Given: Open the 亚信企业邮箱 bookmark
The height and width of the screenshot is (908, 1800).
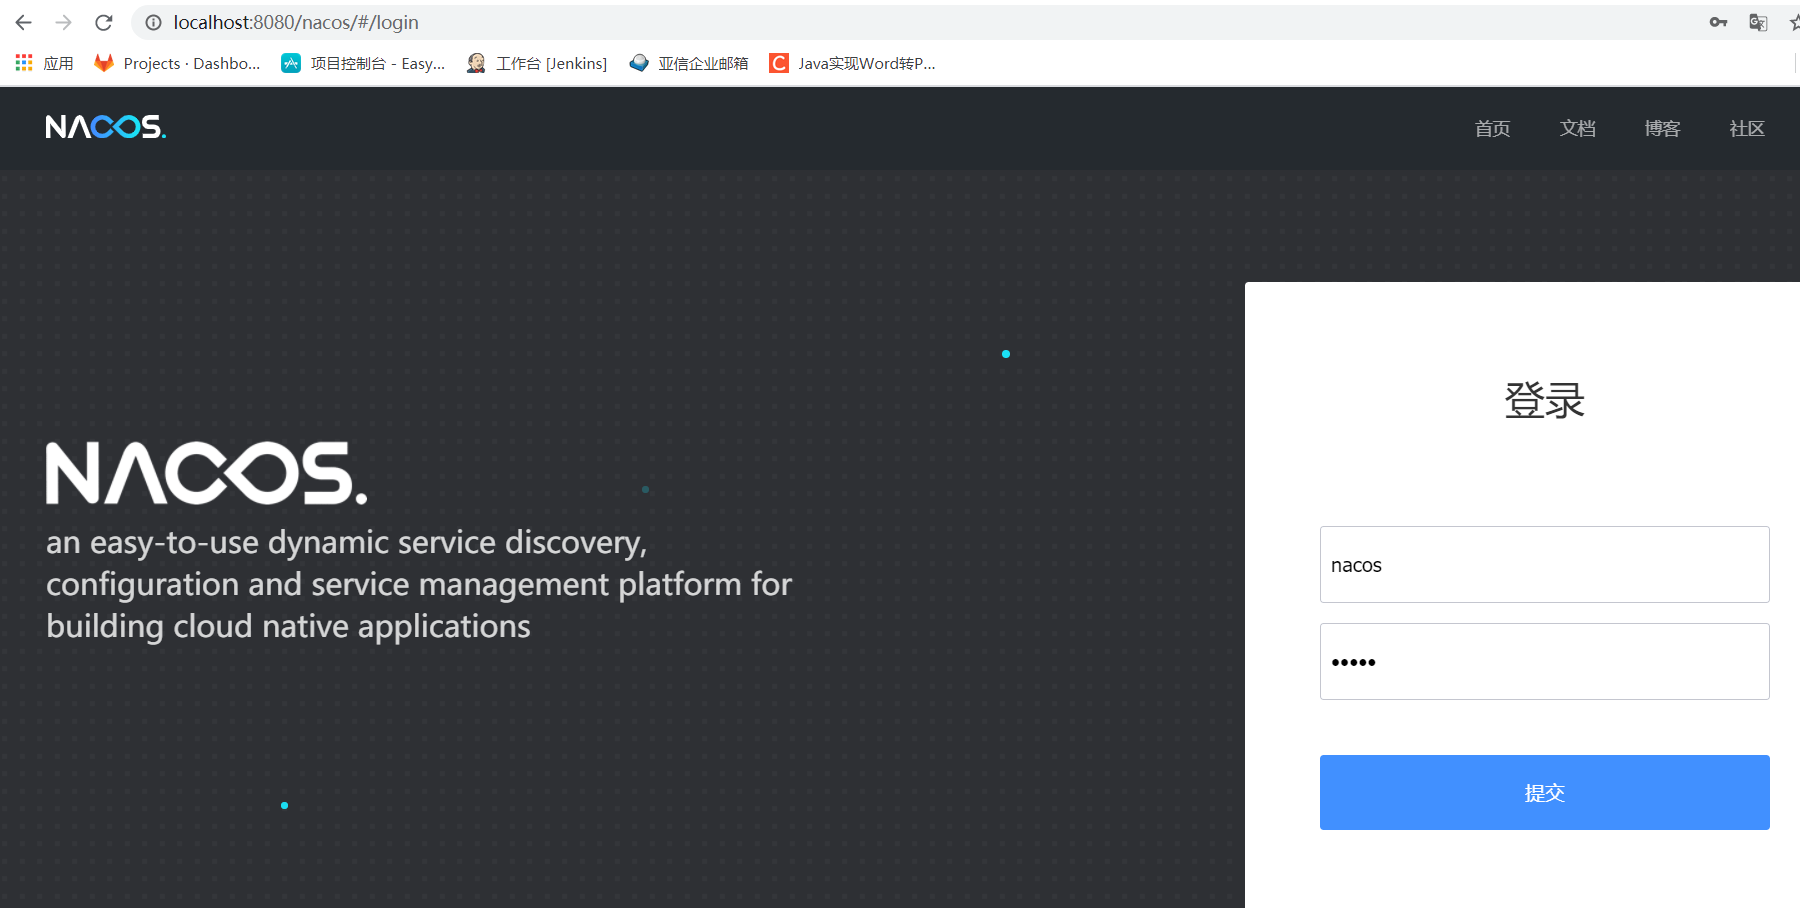Looking at the screenshot, I should [x=689, y=63].
